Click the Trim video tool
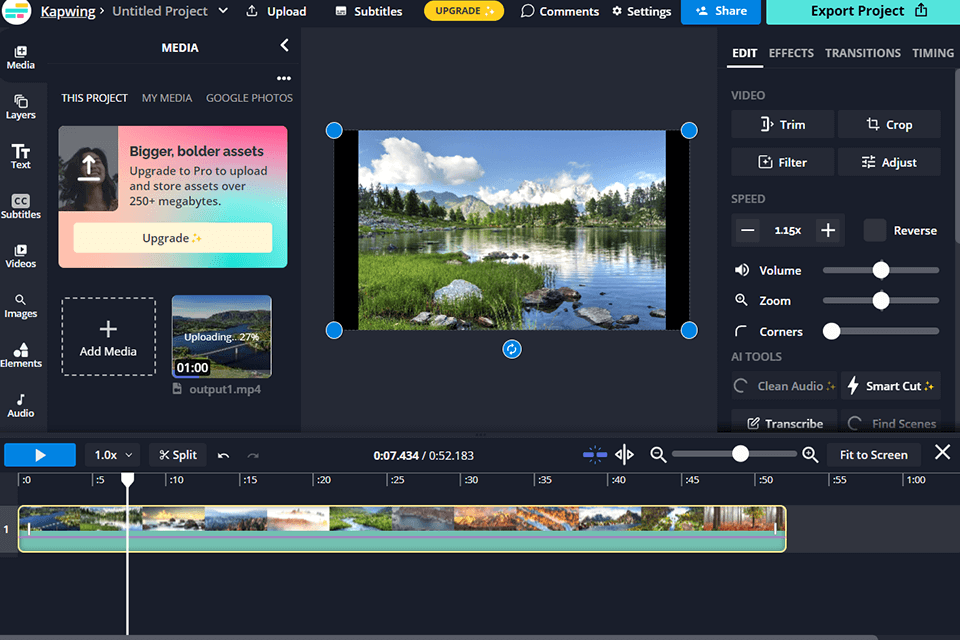This screenshot has width=960, height=640. 782,124
